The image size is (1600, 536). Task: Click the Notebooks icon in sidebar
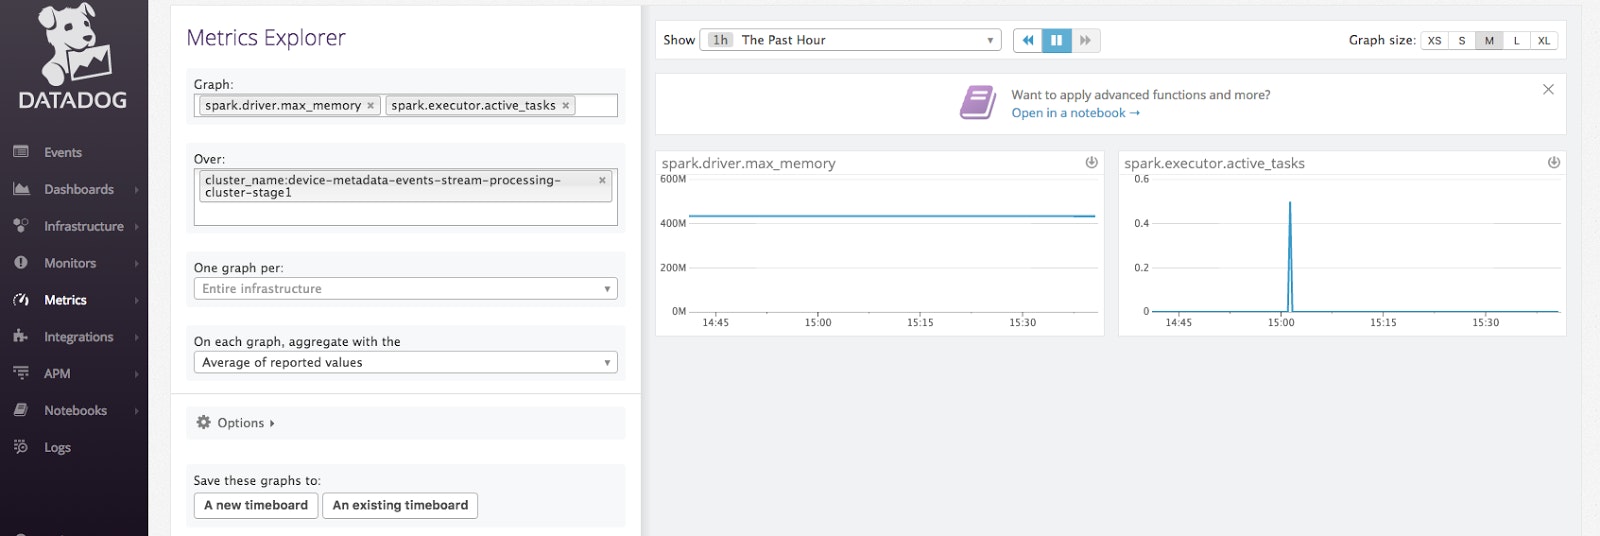pyautogui.click(x=21, y=410)
